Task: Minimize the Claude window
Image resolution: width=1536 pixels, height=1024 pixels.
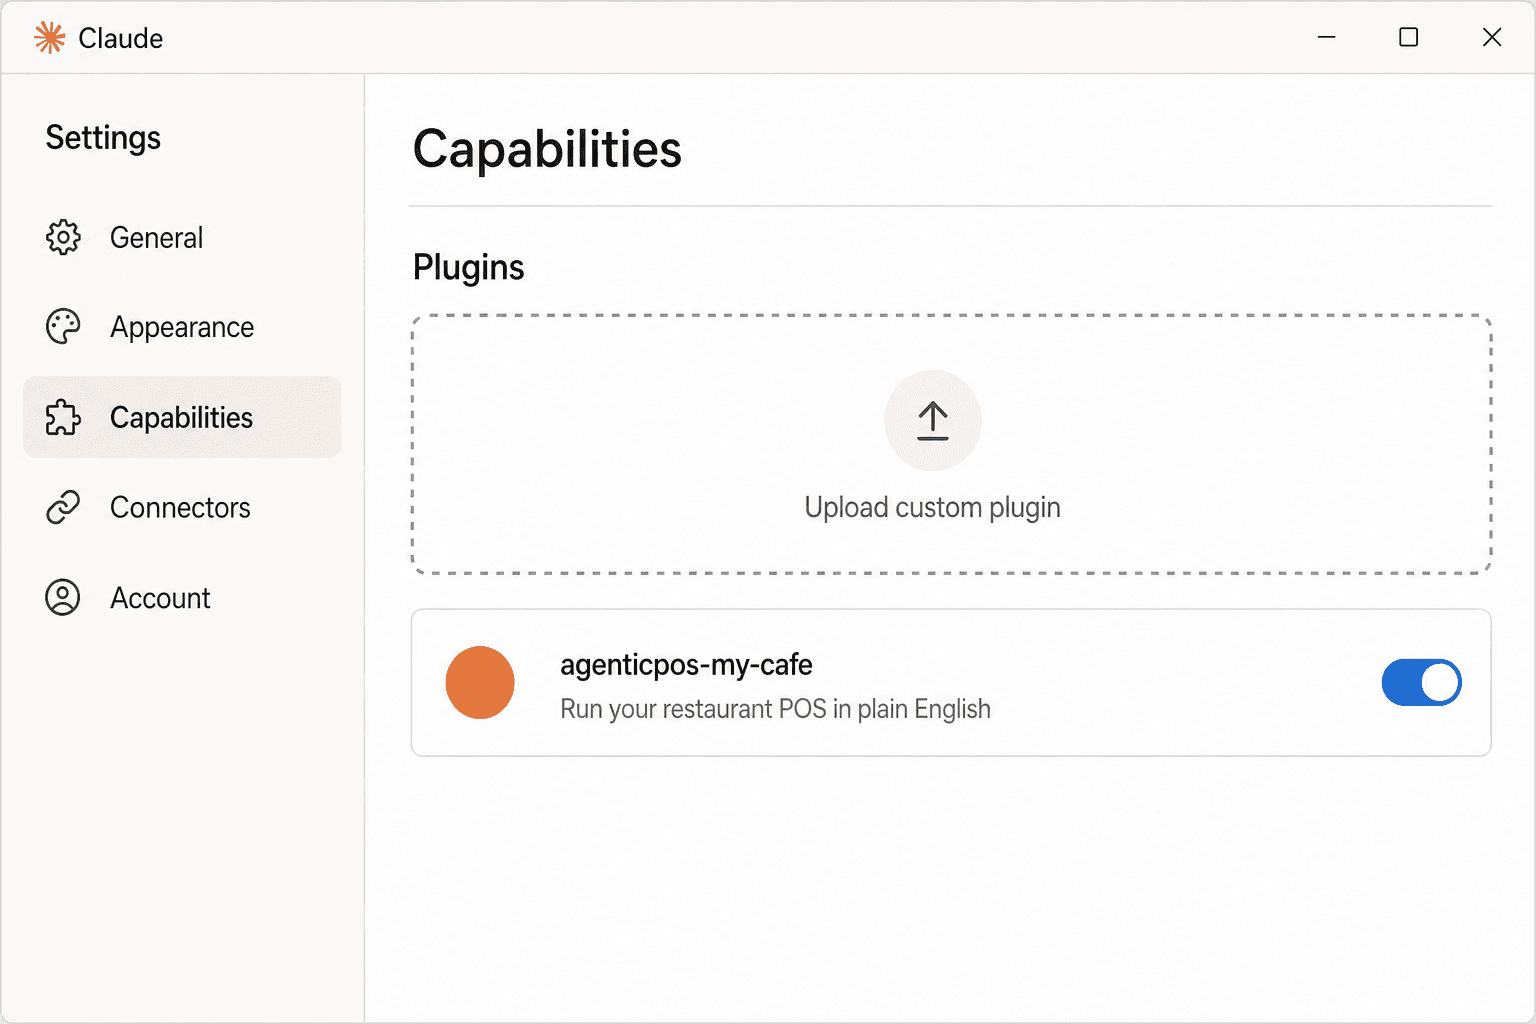Action: click(x=1327, y=37)
